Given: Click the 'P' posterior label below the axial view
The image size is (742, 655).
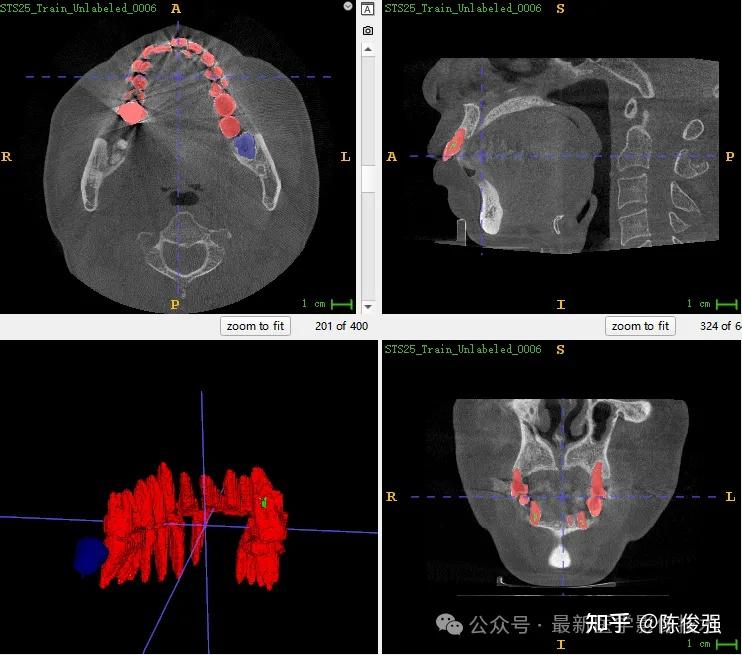Looking at the screenshot, I should 175,304.
